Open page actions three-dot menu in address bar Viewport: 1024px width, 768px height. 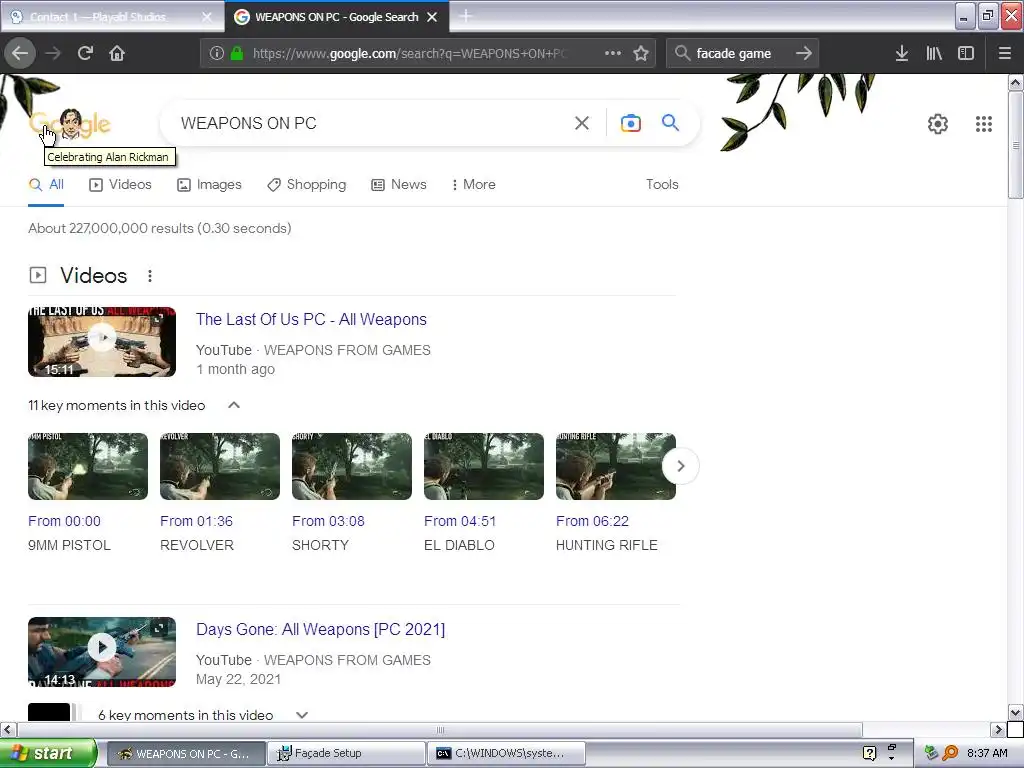(613, 53)
